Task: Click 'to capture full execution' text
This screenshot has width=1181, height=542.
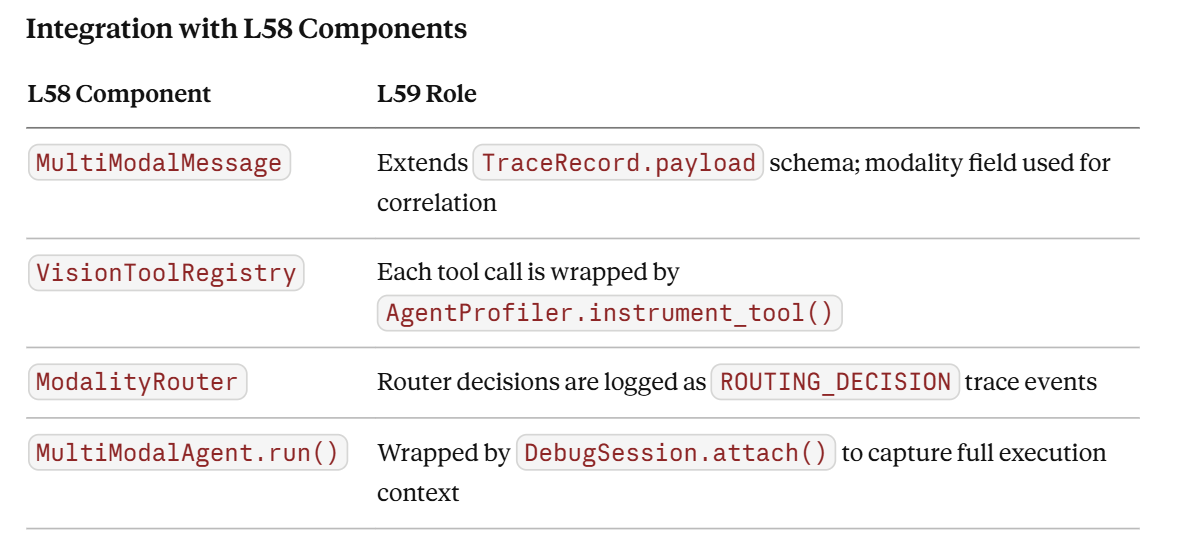Action: coord(974,453)
